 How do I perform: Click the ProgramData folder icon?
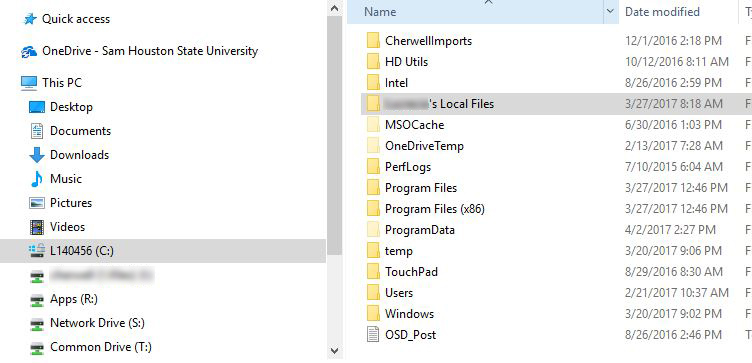pos(374,230)
